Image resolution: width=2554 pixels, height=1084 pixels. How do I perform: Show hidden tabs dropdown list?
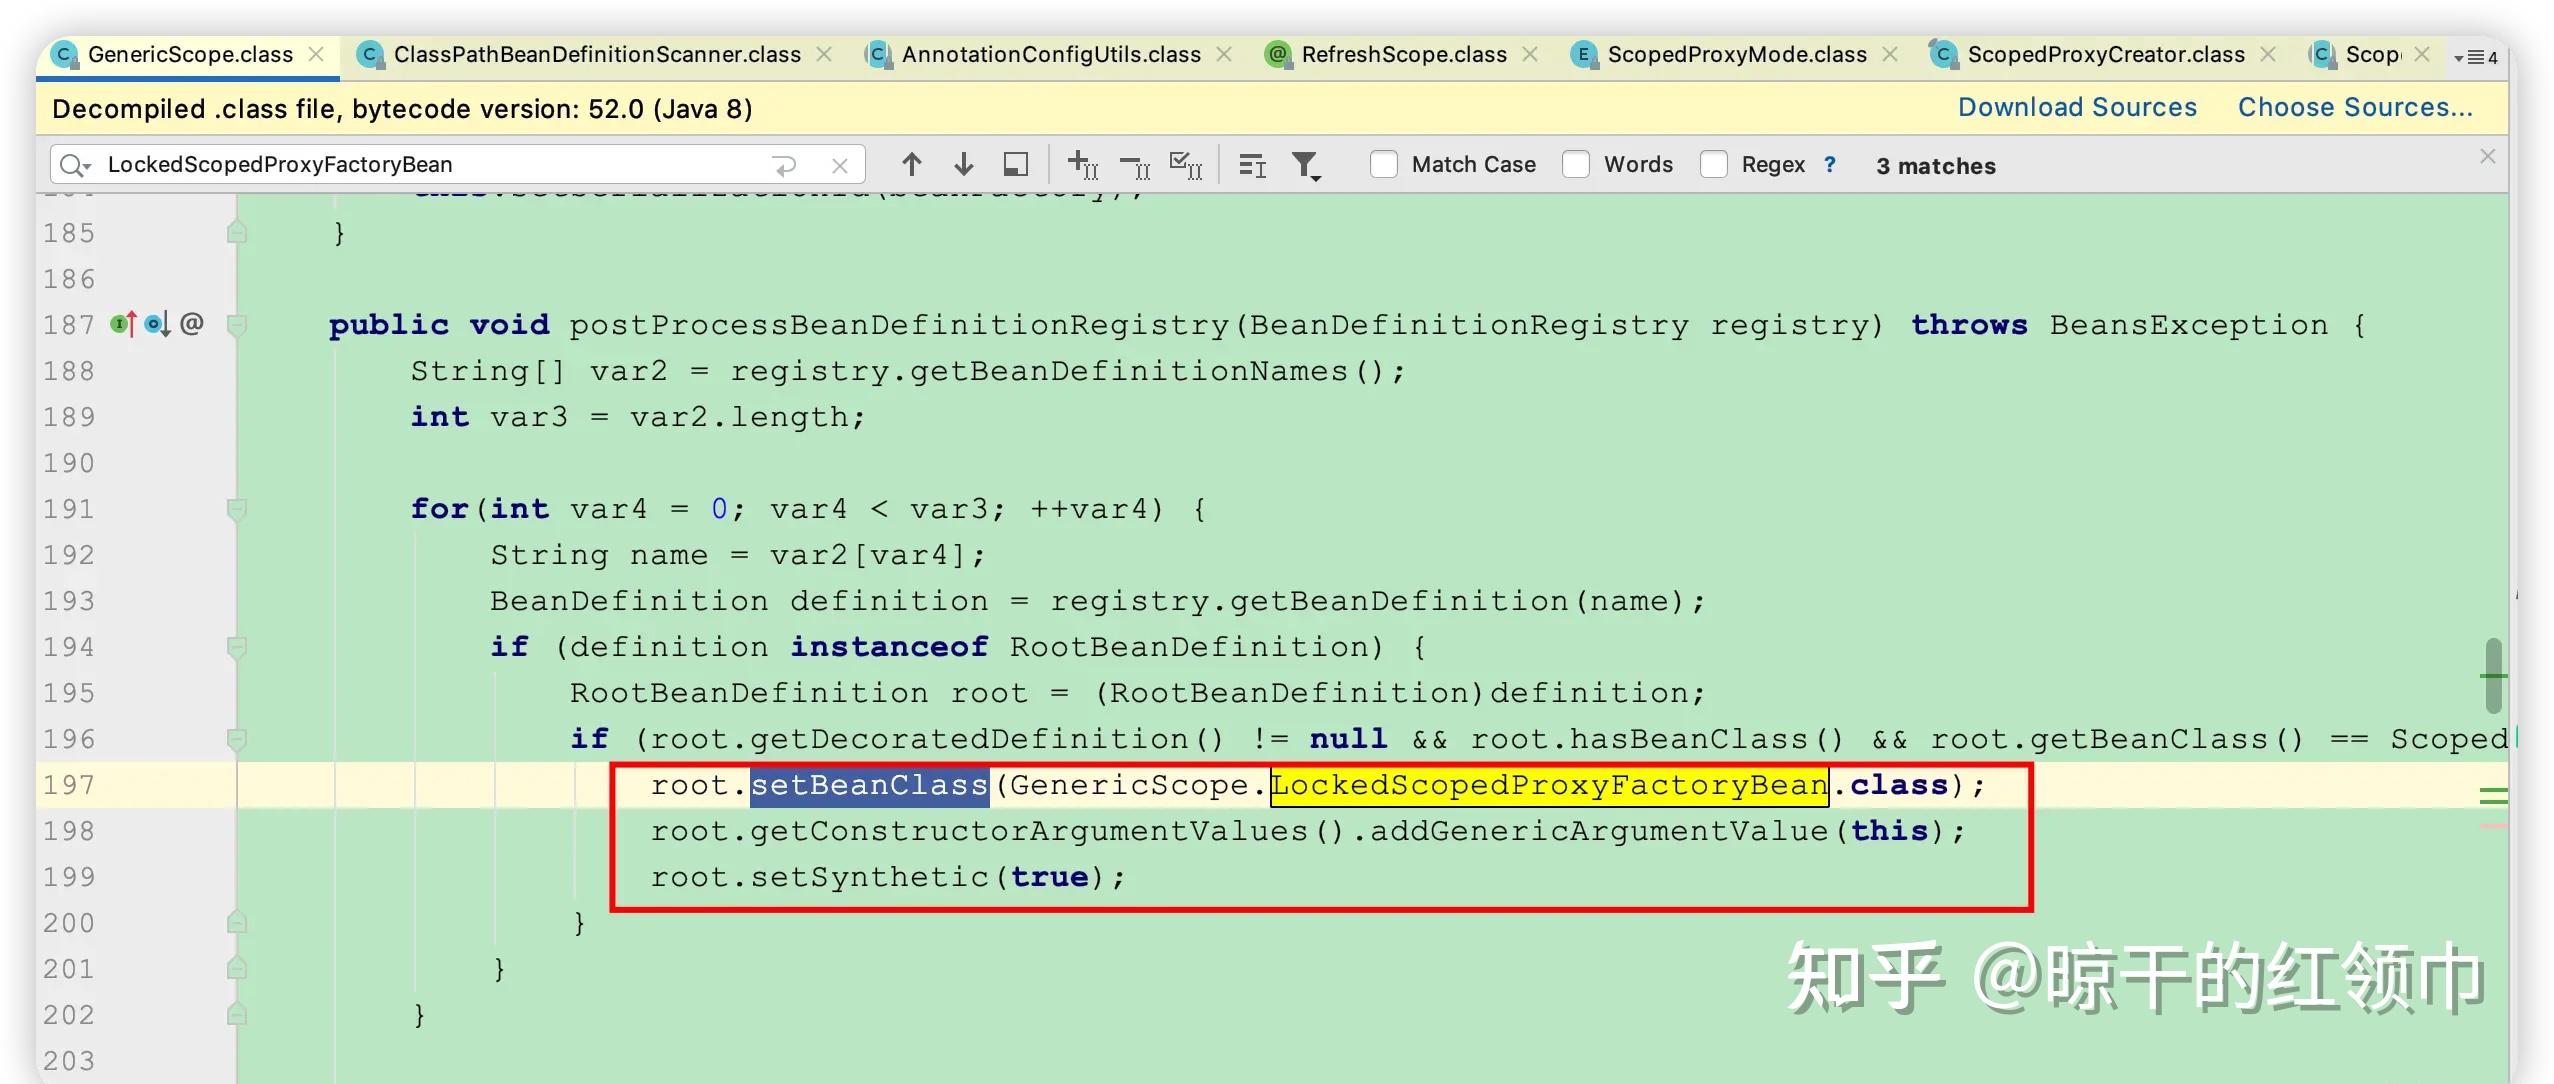point(2475,57)
